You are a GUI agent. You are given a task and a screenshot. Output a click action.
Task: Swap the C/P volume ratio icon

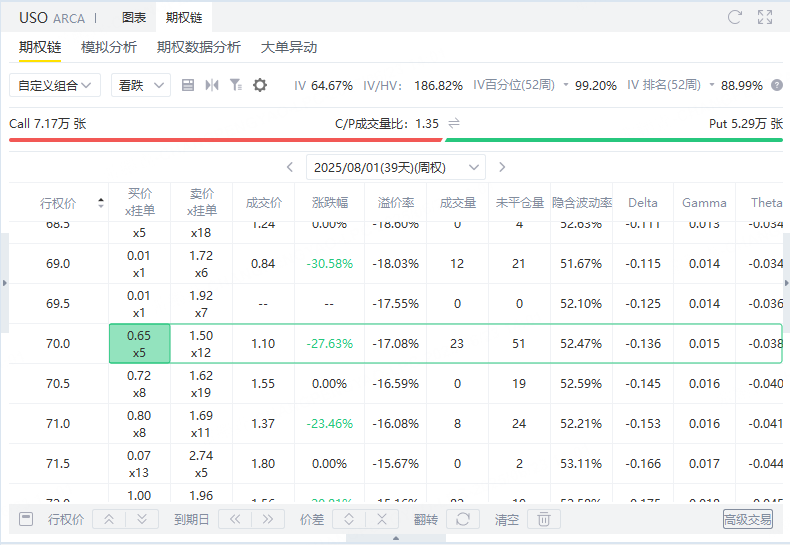(x=454, y=123)
